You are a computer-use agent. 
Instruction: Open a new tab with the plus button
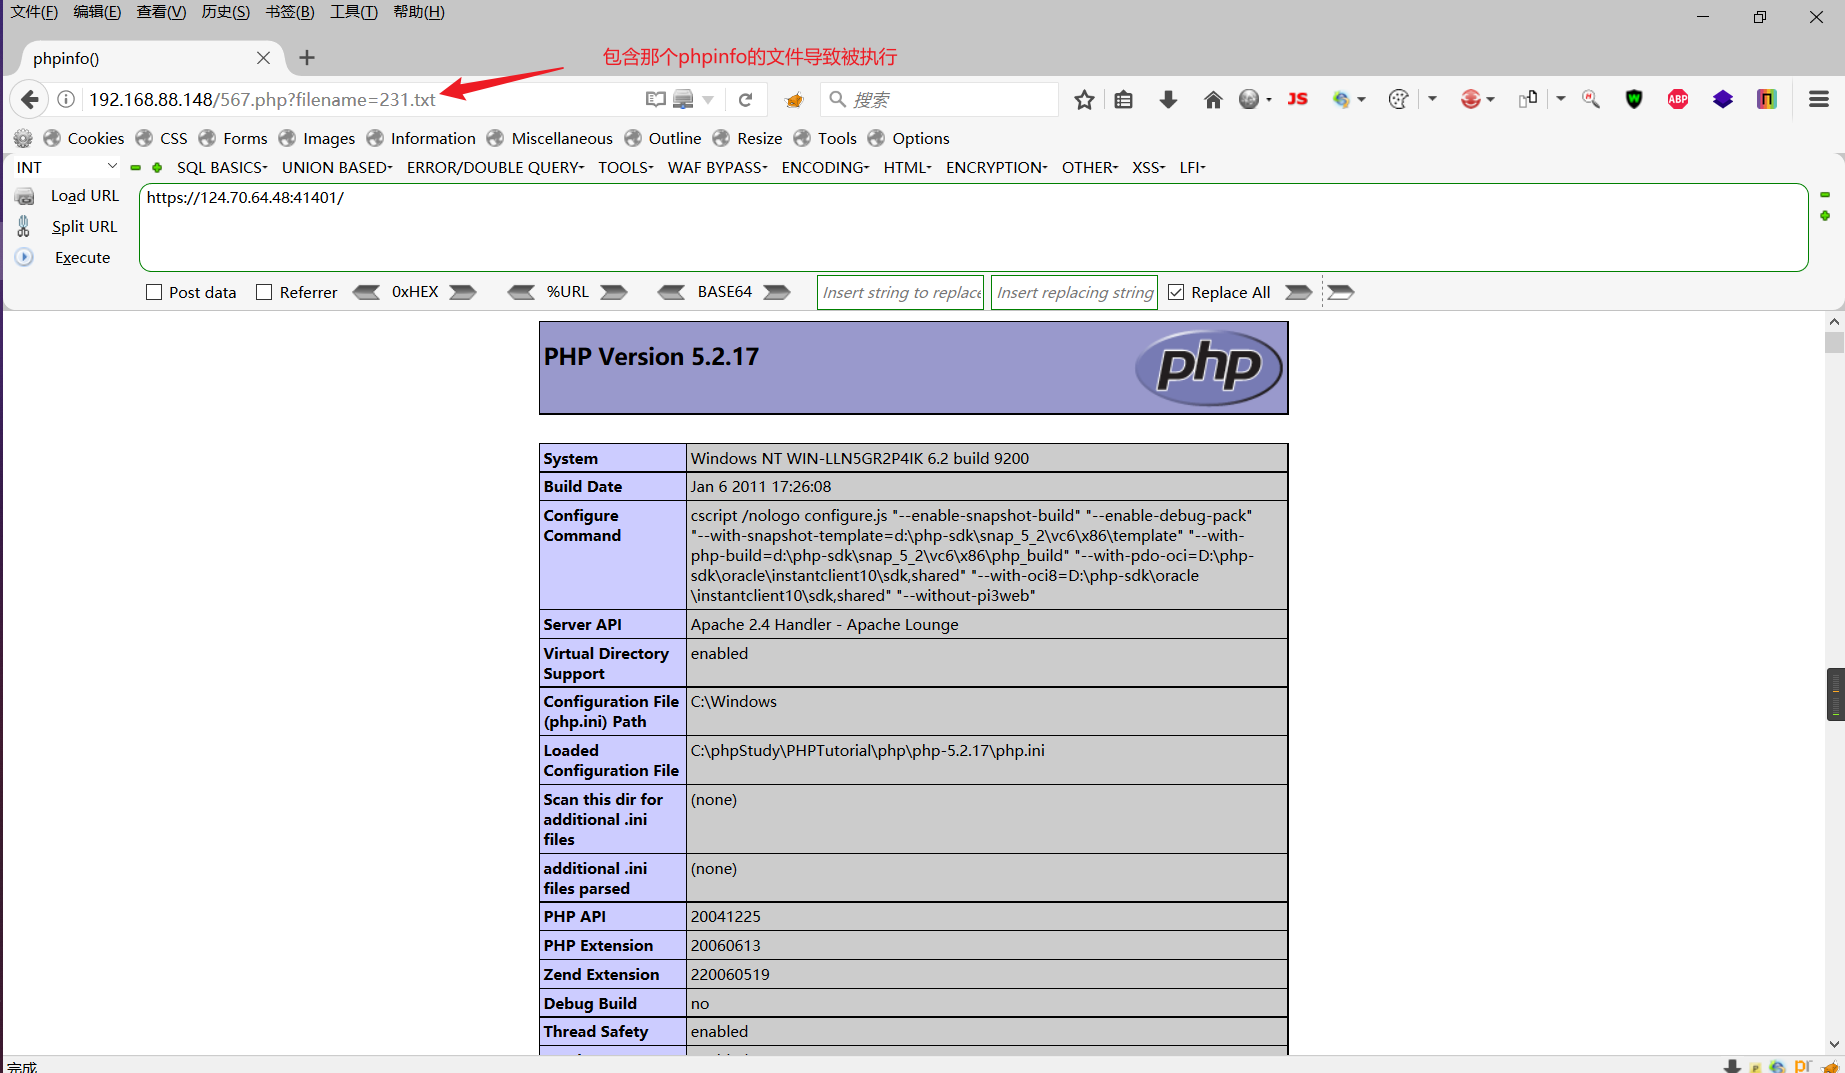(x=307, y=58)
